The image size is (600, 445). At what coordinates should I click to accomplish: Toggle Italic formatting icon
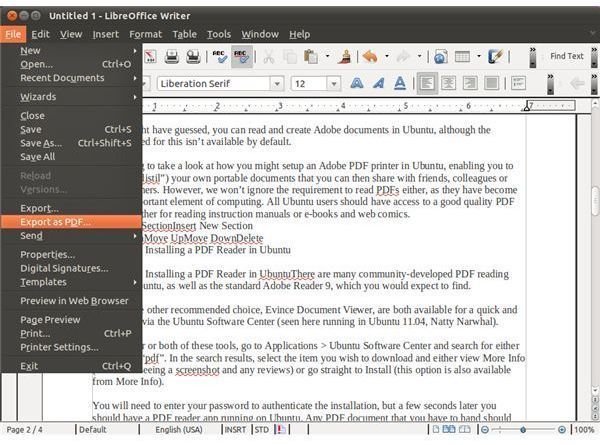pos(378,83)
